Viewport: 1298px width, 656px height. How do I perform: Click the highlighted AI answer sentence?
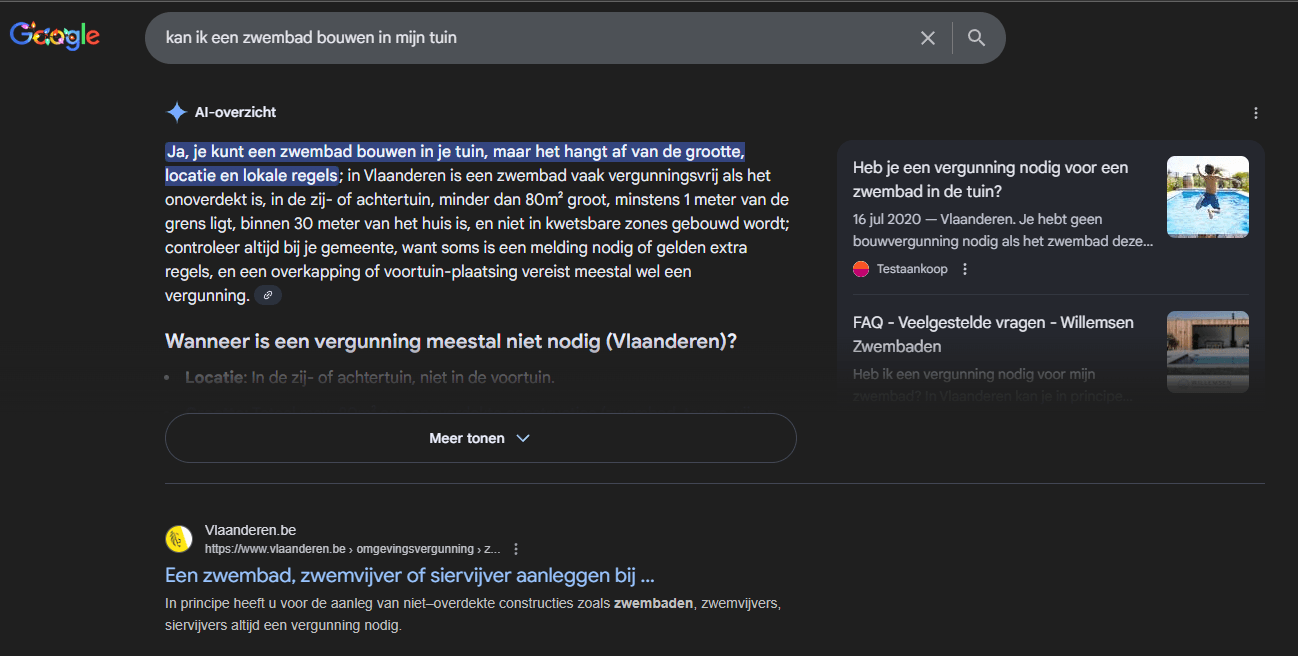(x=455, y=152)
